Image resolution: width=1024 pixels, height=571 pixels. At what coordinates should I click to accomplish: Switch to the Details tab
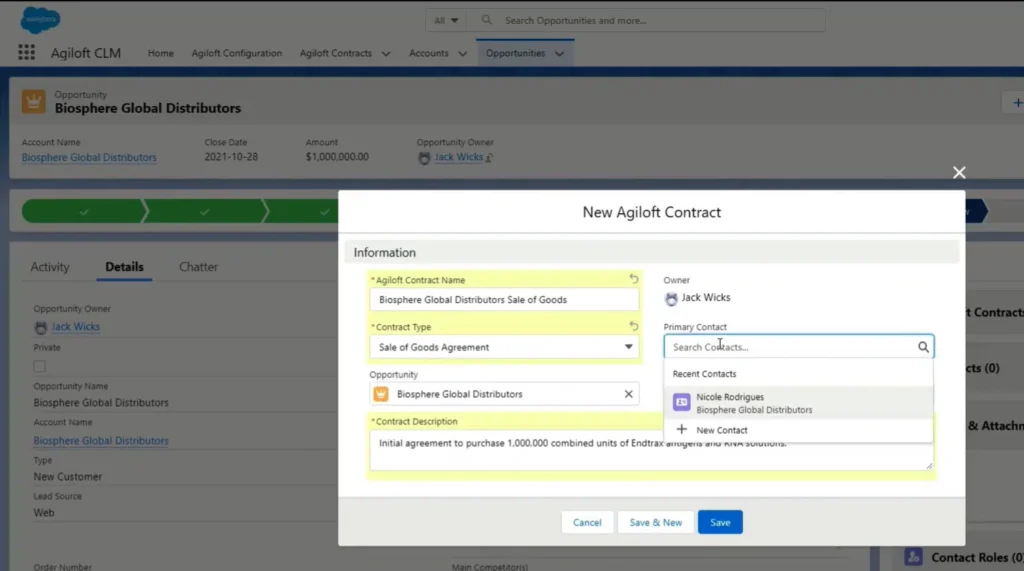tap(124, 267)
